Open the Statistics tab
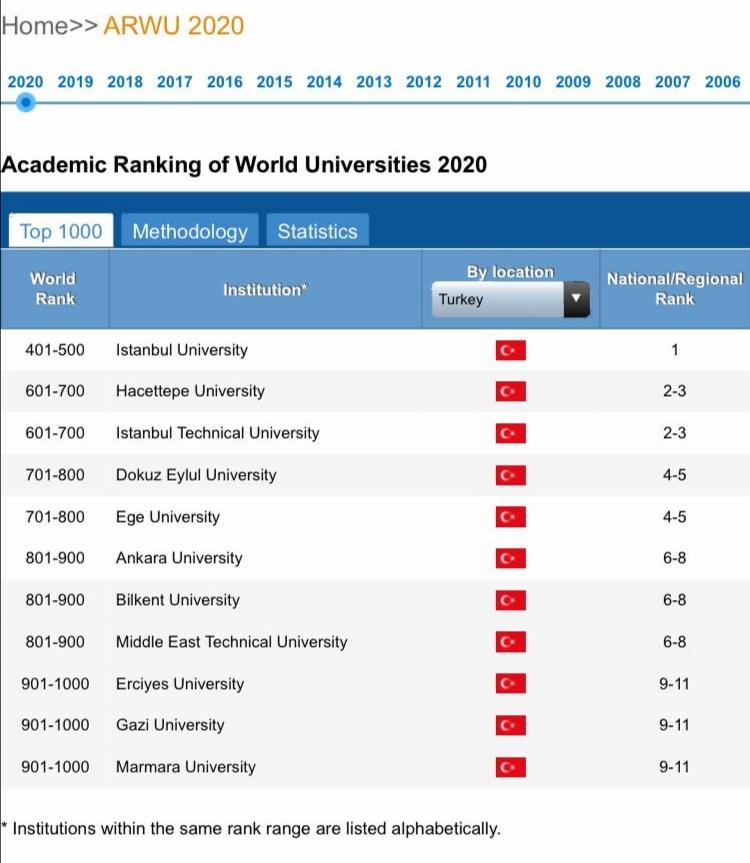The width and height of the screenshot is (750, 863). (317, 231)
